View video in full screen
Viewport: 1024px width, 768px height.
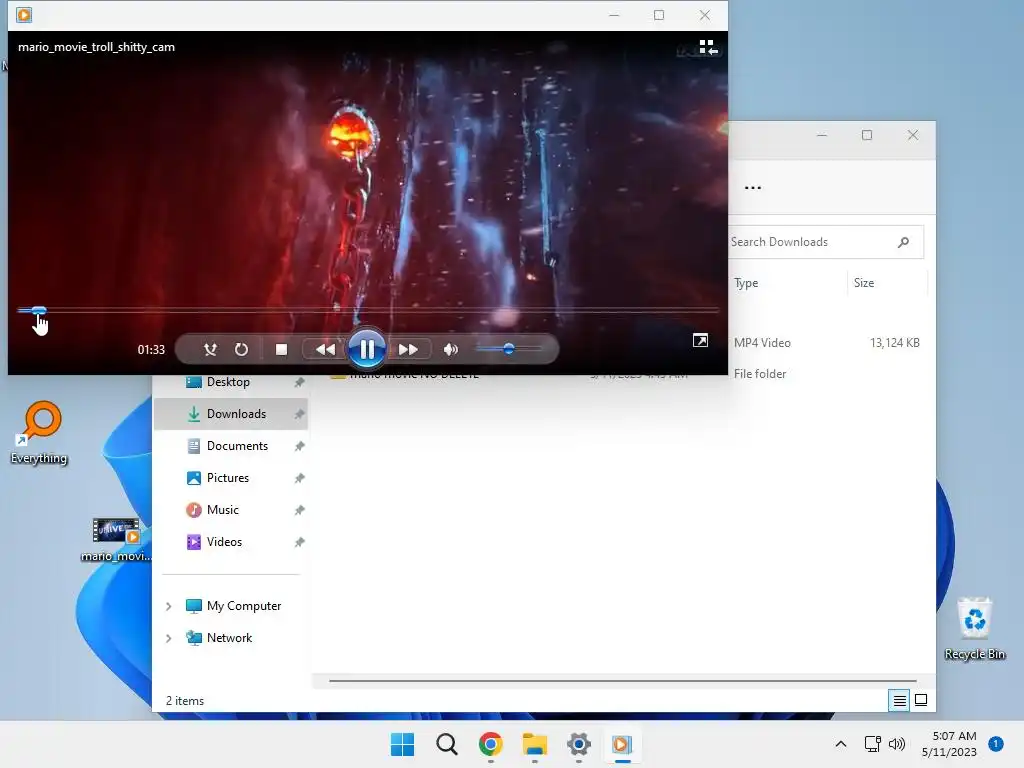(700, 340)
